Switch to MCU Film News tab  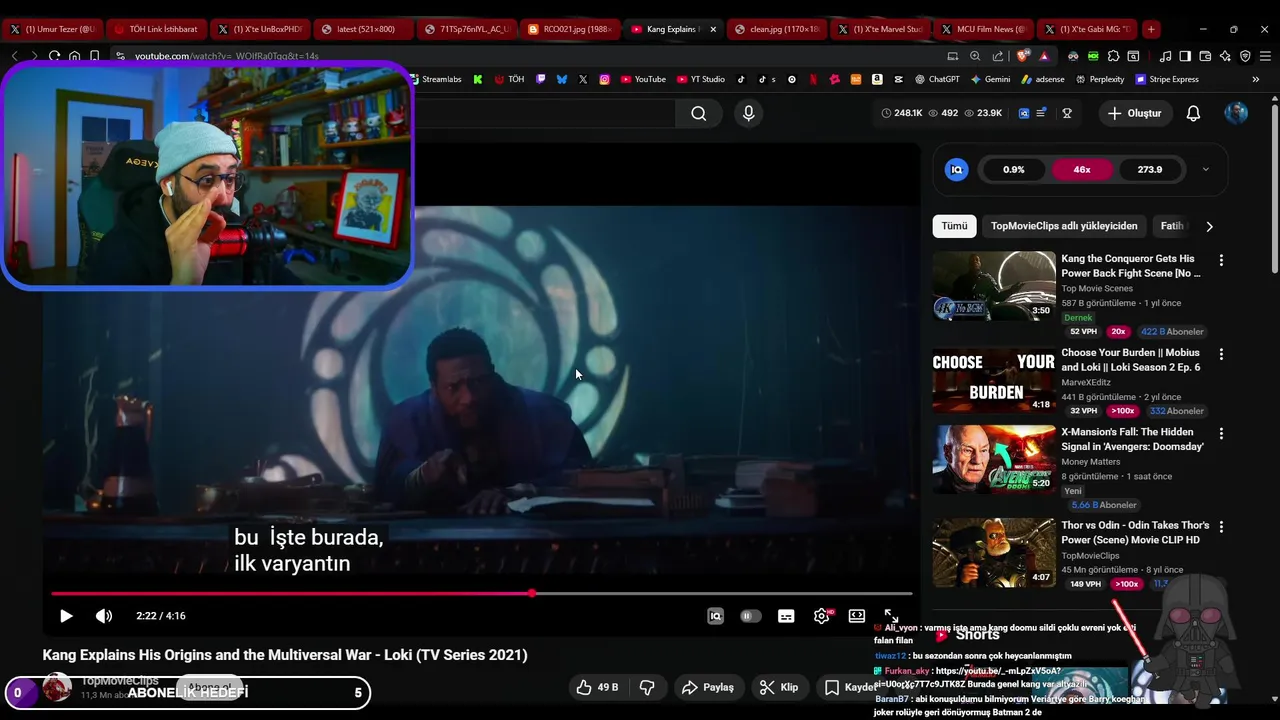click(983, 29)
